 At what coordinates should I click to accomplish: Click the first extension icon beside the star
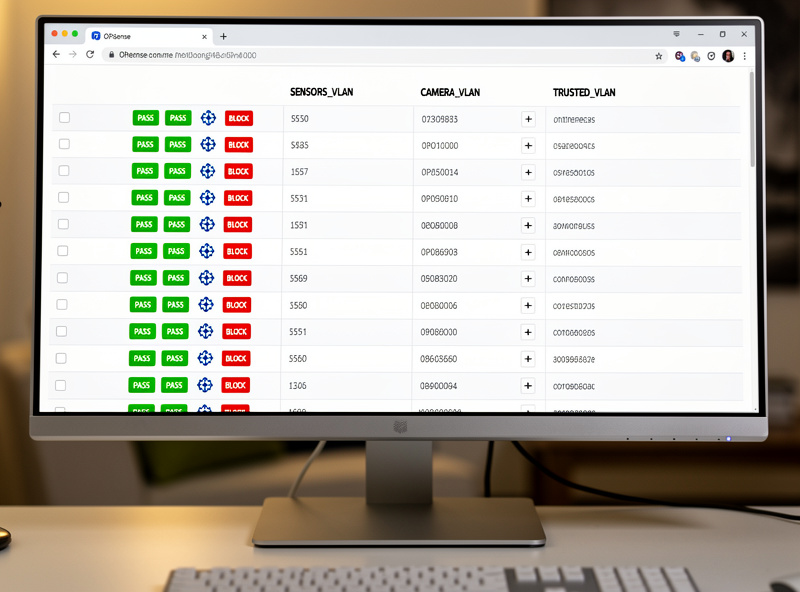point(680,56)
